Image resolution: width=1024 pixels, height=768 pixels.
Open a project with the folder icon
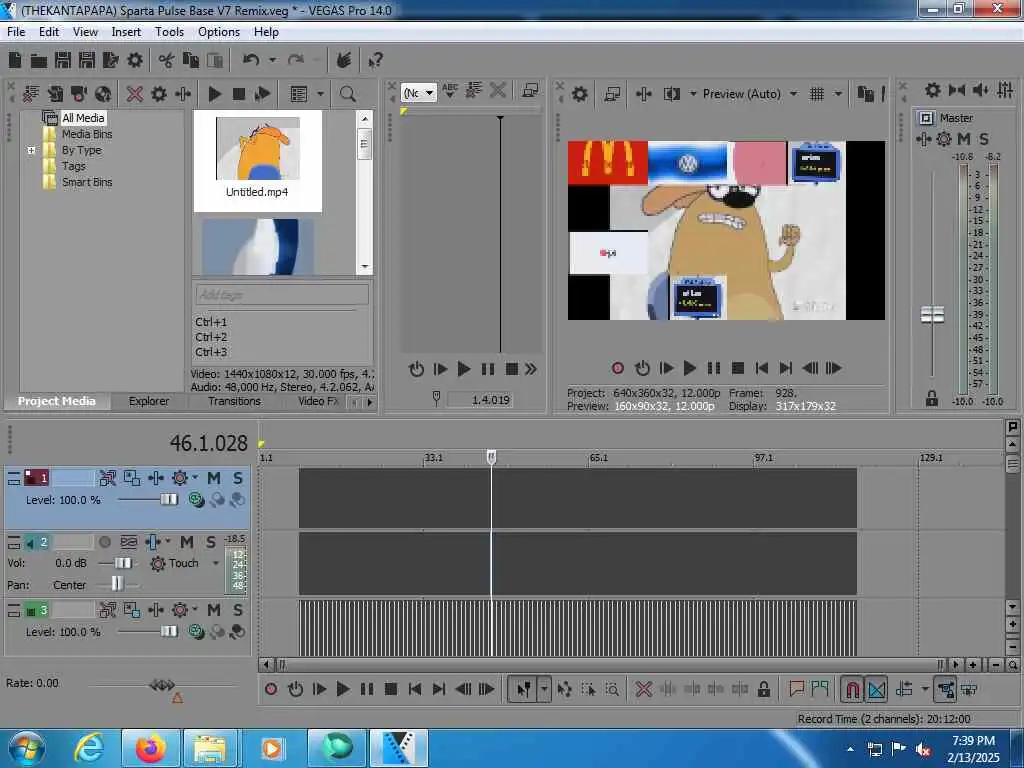pos(39,61)
